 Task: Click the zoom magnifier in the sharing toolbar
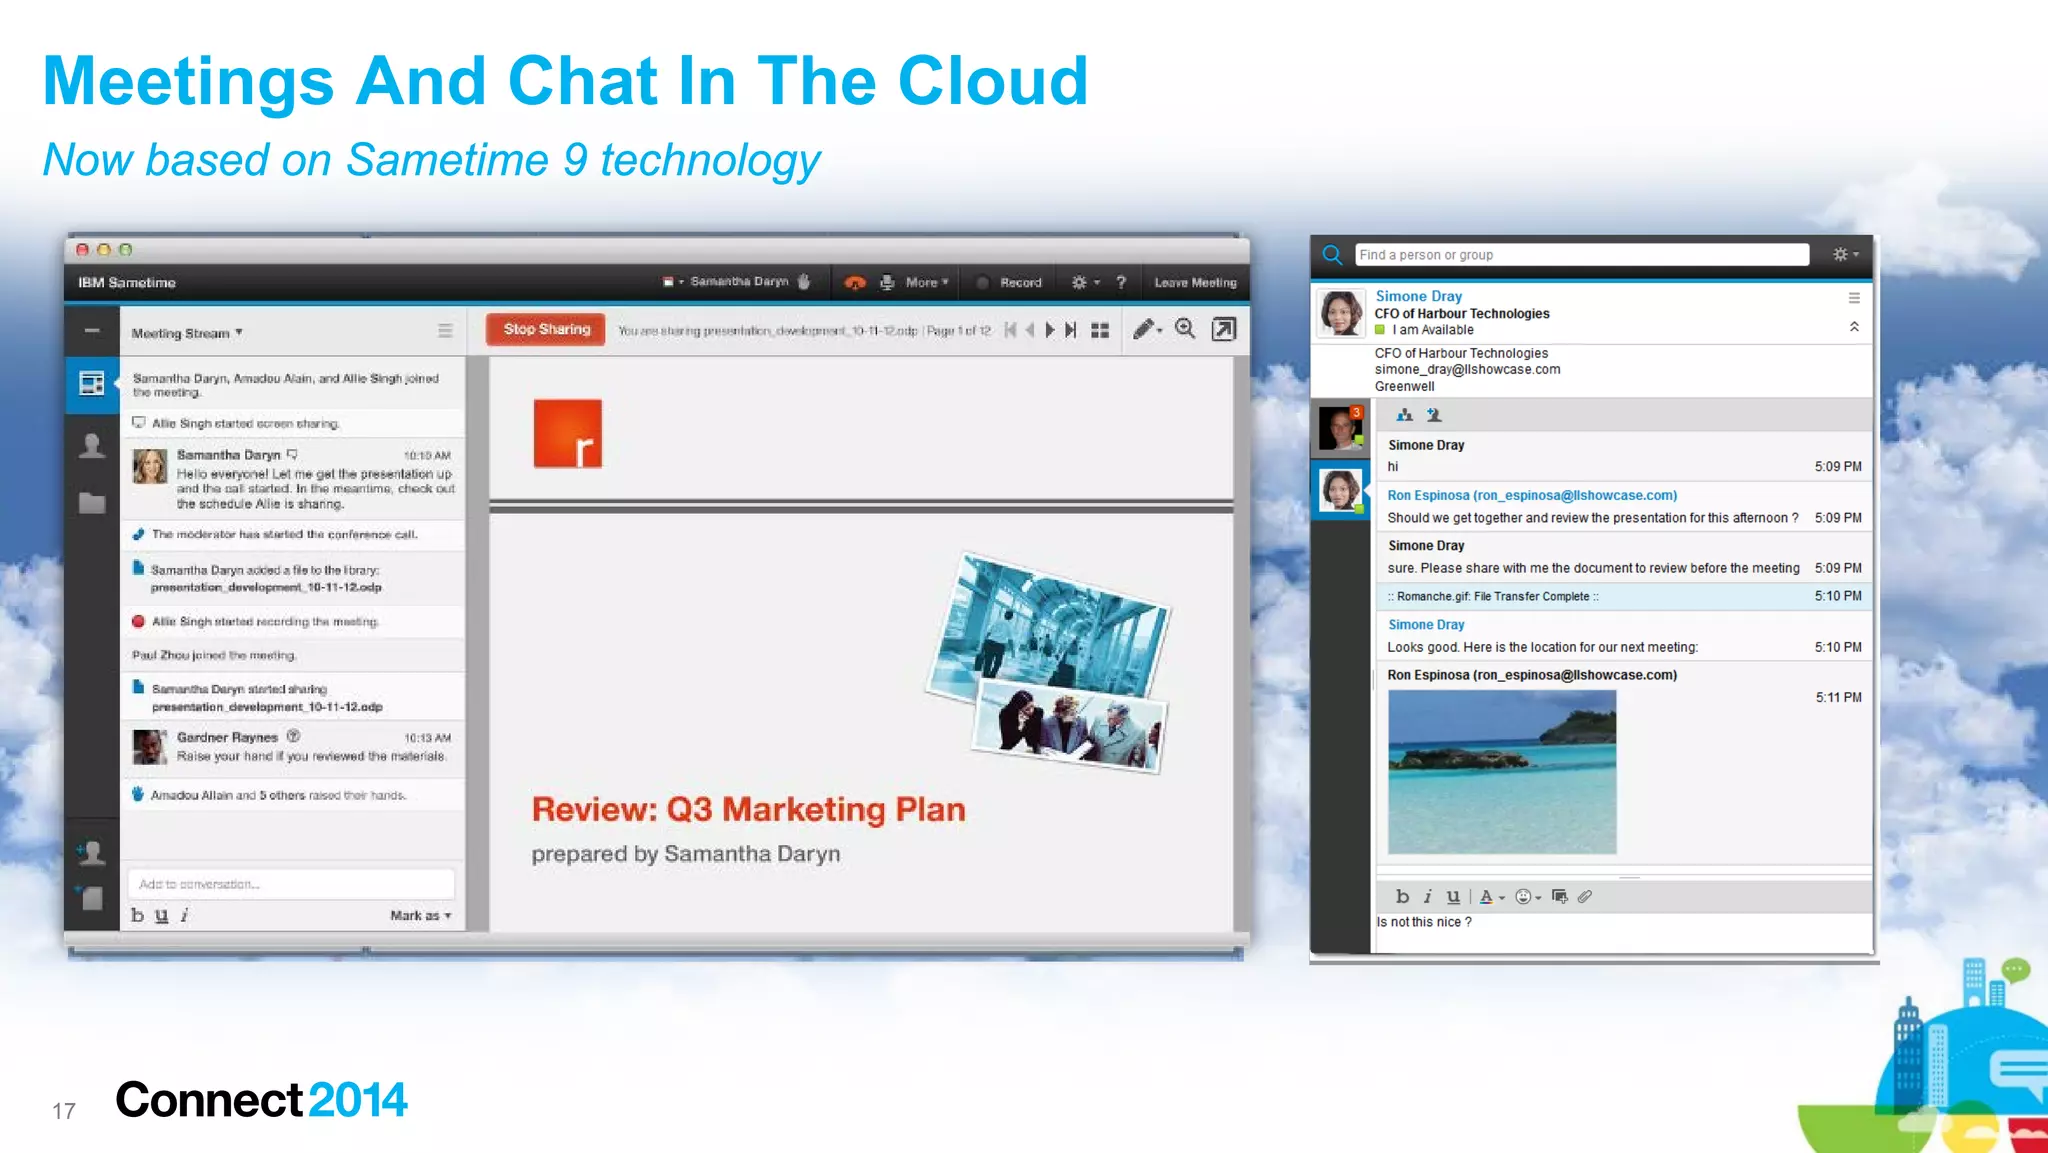click(x=1185, y=329)
